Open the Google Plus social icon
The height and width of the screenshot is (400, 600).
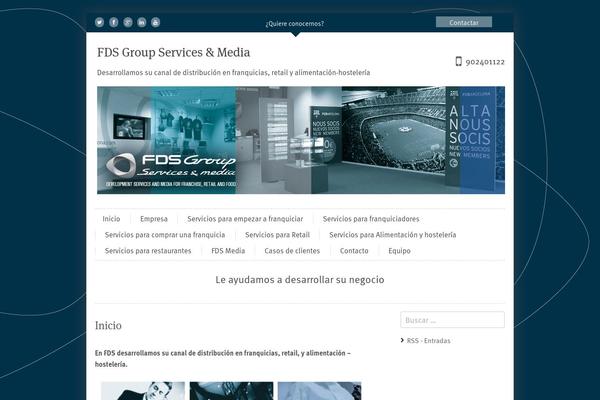(128, 22)
